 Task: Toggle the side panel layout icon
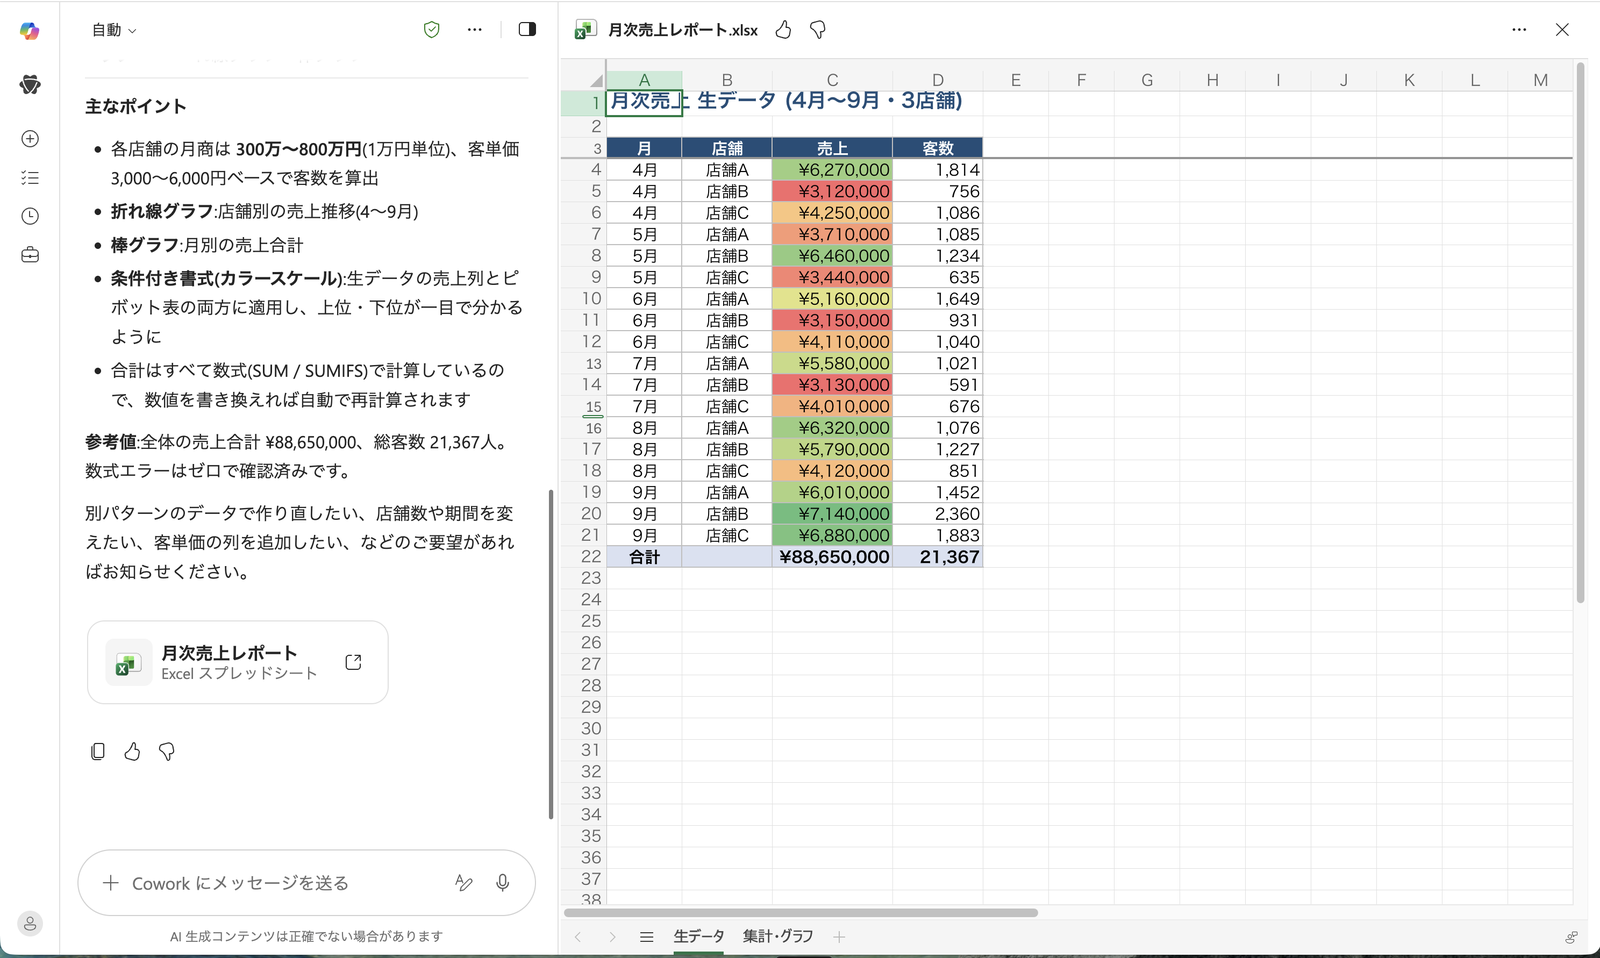(527, 30)
